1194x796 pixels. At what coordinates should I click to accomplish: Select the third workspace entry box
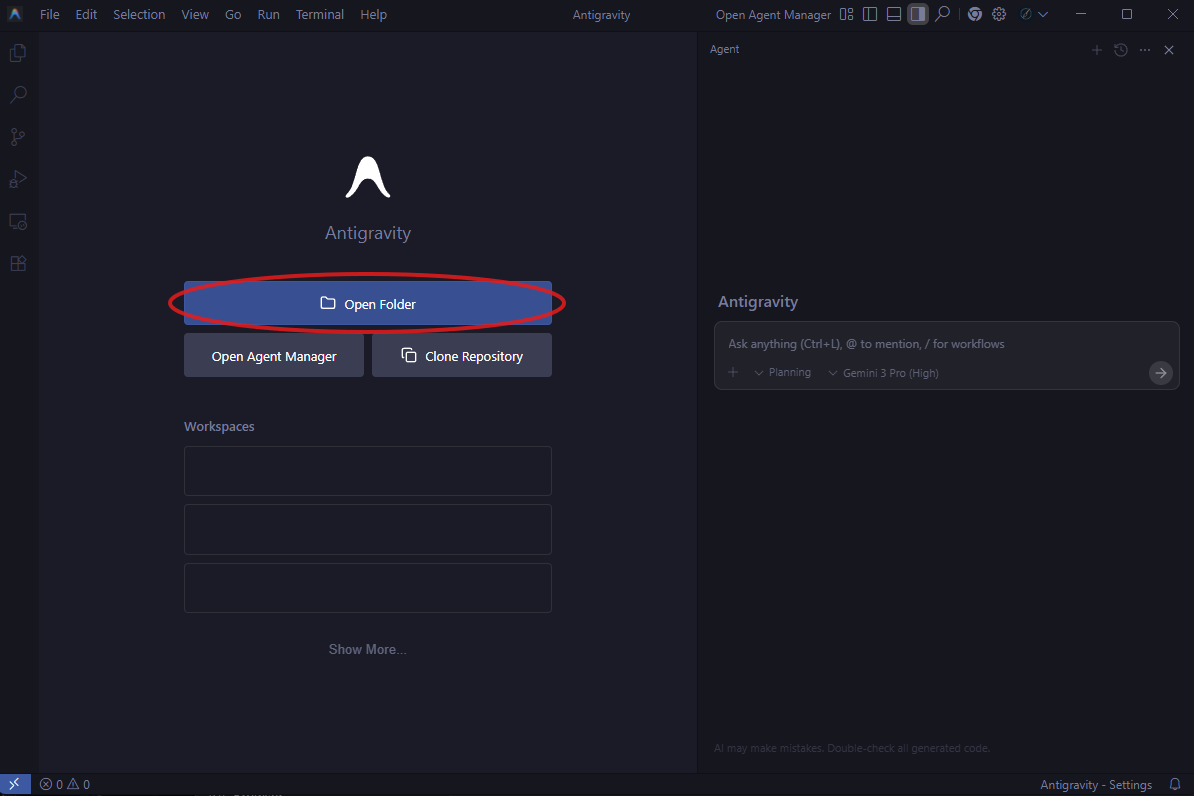coord(368,588)
